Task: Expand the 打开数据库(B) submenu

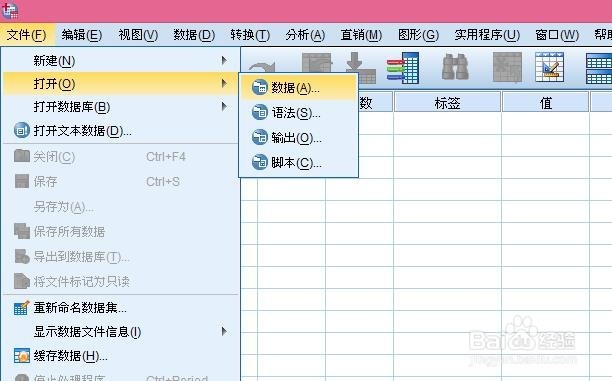Action: point(120,107)
